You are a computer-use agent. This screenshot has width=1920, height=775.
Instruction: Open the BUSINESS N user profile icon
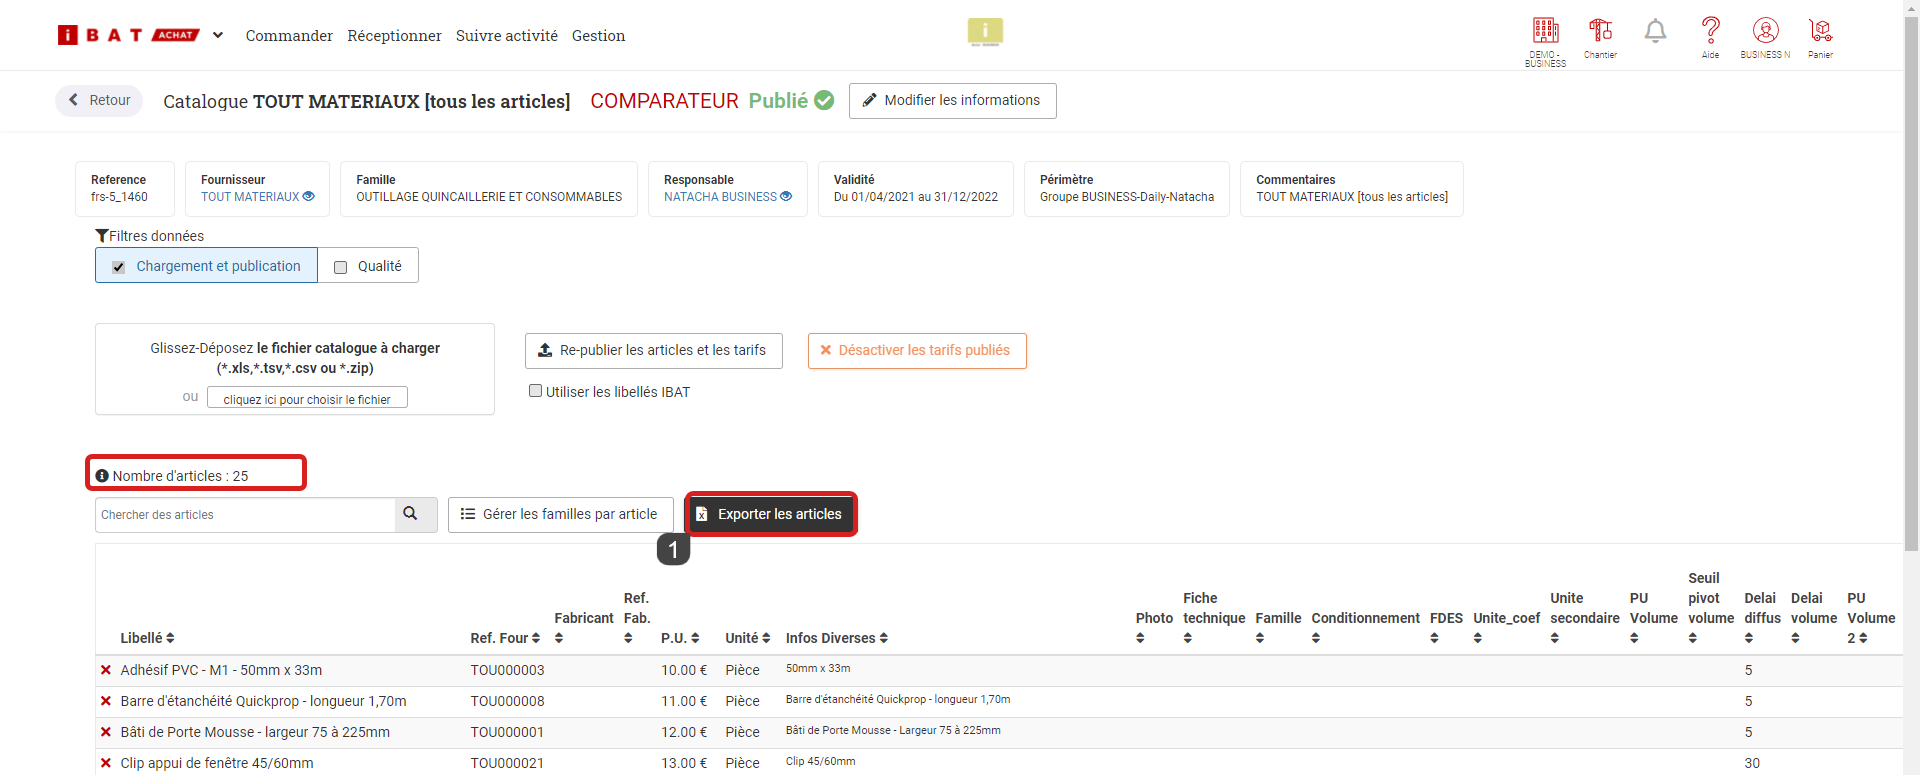[x=1765, y=32]
